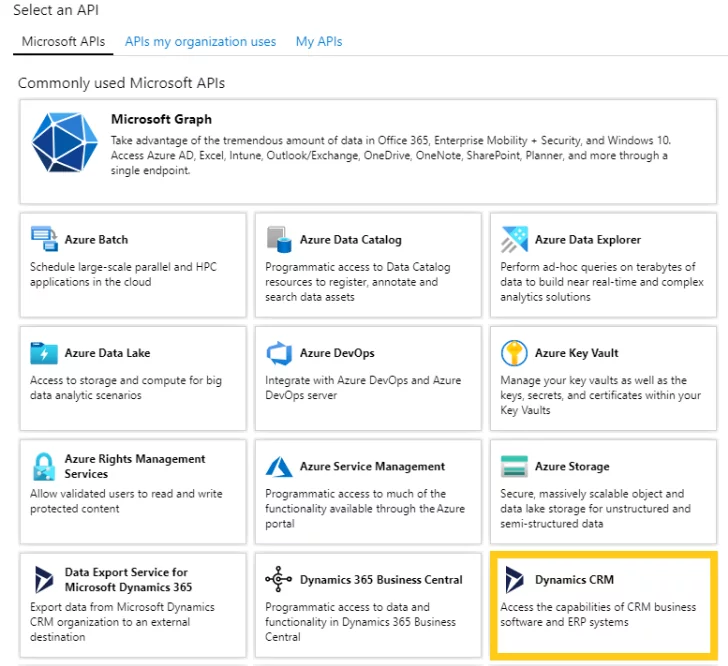Click 'Access to storage and compute' description
Screen dimensions: 728x666
point(126,388)
